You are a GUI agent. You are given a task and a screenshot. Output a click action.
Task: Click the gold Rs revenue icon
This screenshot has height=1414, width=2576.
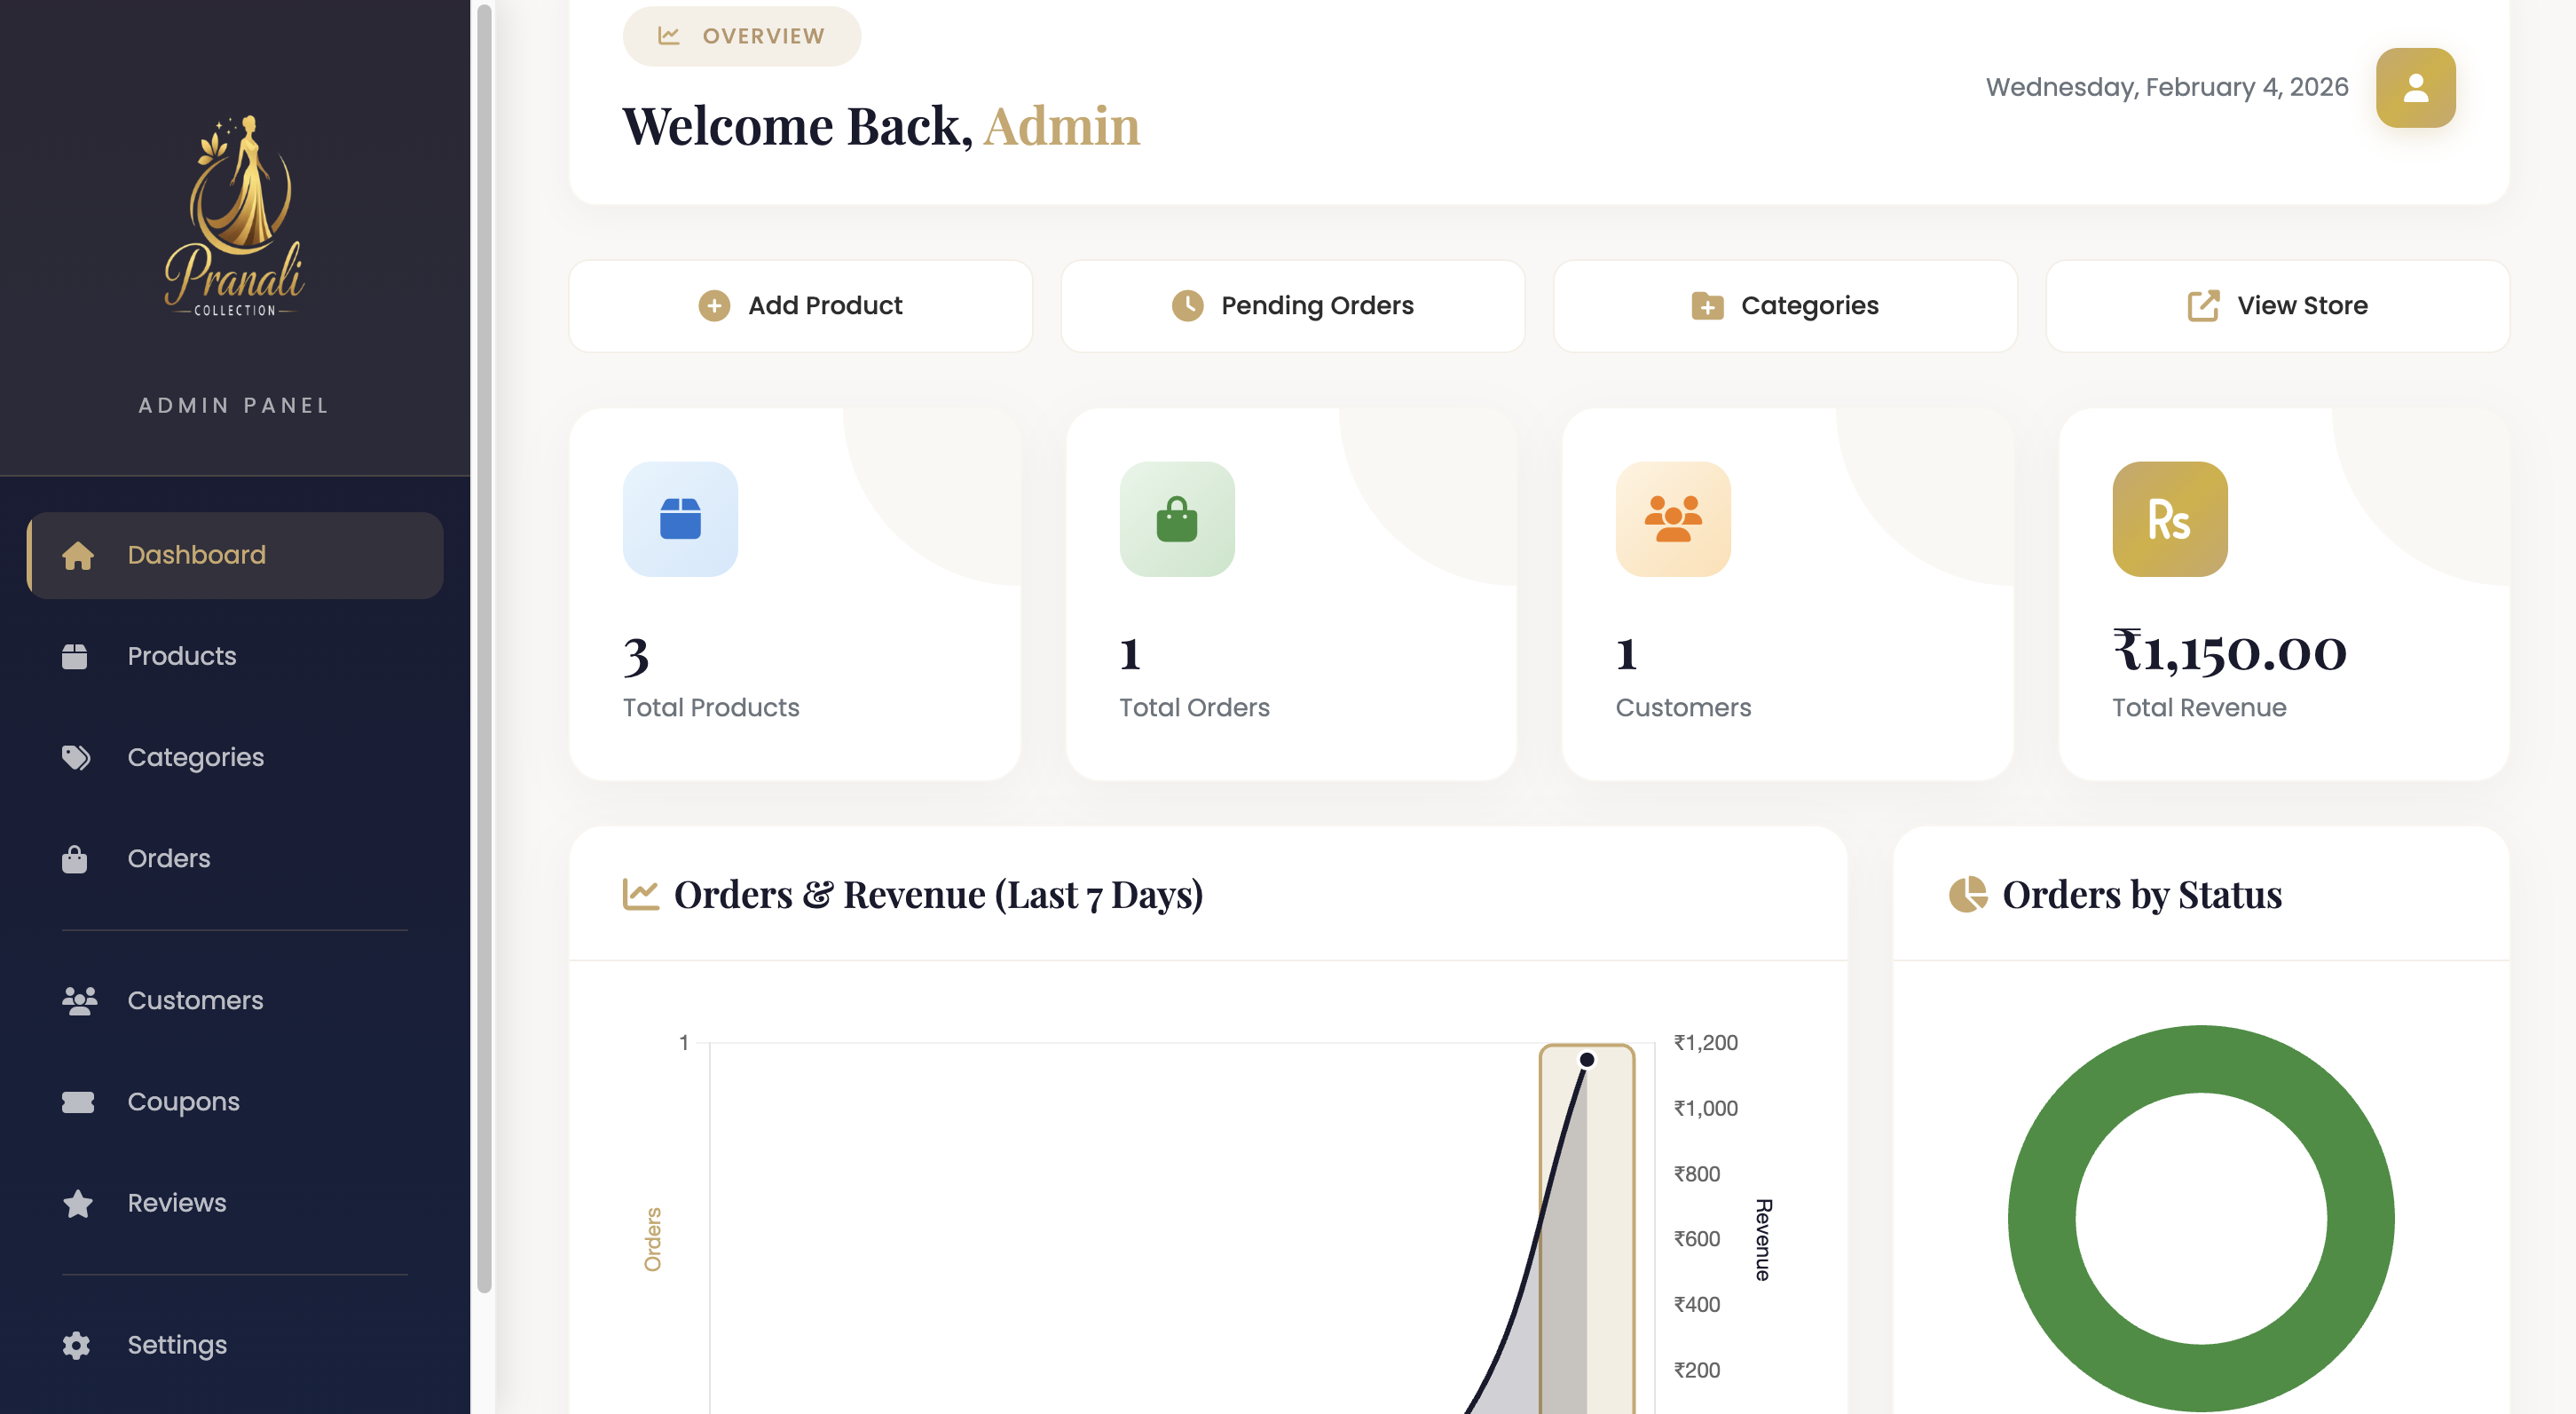(2169, 519)
